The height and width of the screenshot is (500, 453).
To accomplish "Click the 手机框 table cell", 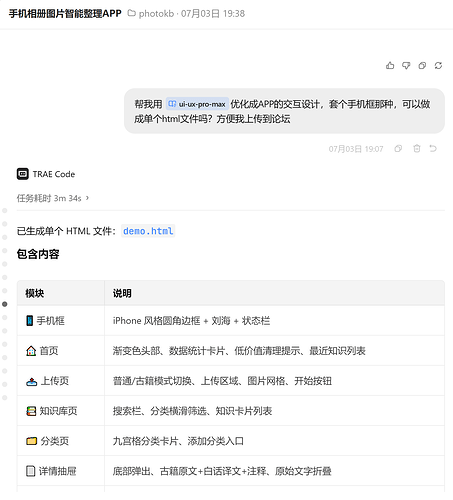I will click(61, 321).
